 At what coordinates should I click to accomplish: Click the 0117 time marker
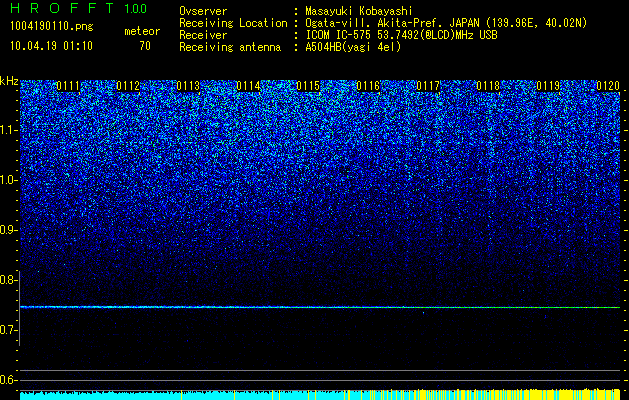pyautogui.click(x=428, y=86)
